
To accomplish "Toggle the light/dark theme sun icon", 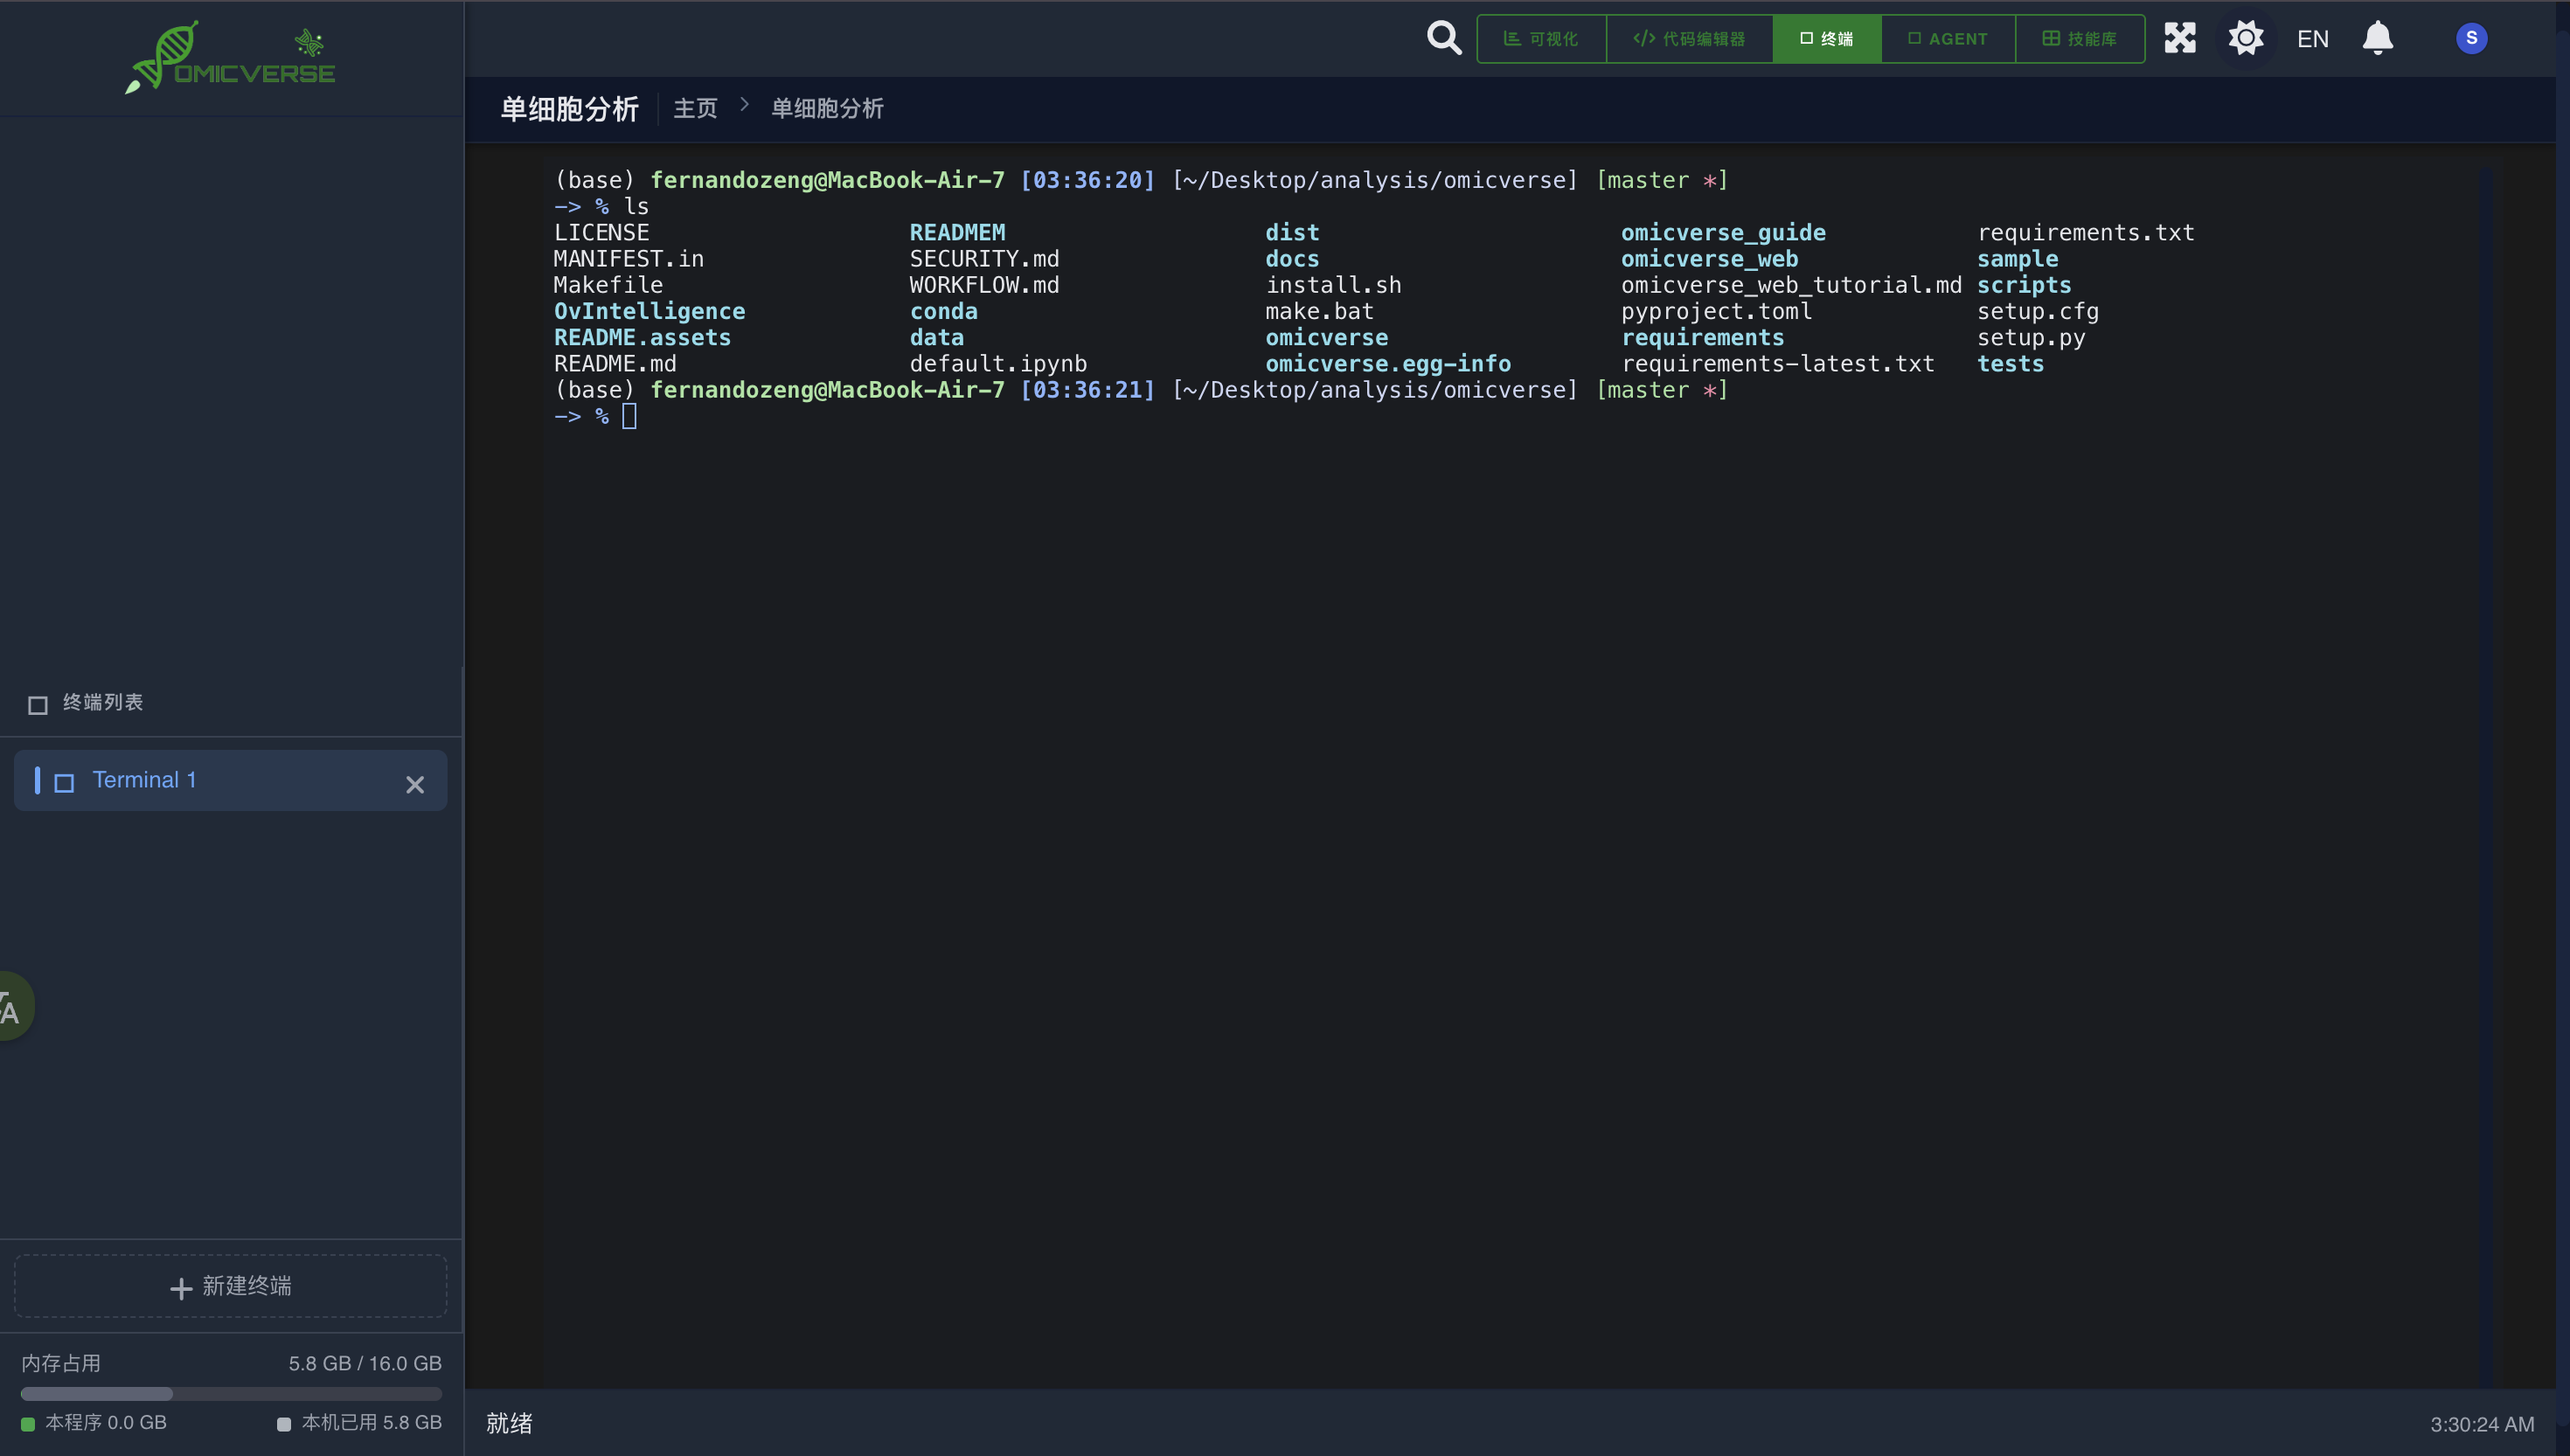I will pos(2245,38).
